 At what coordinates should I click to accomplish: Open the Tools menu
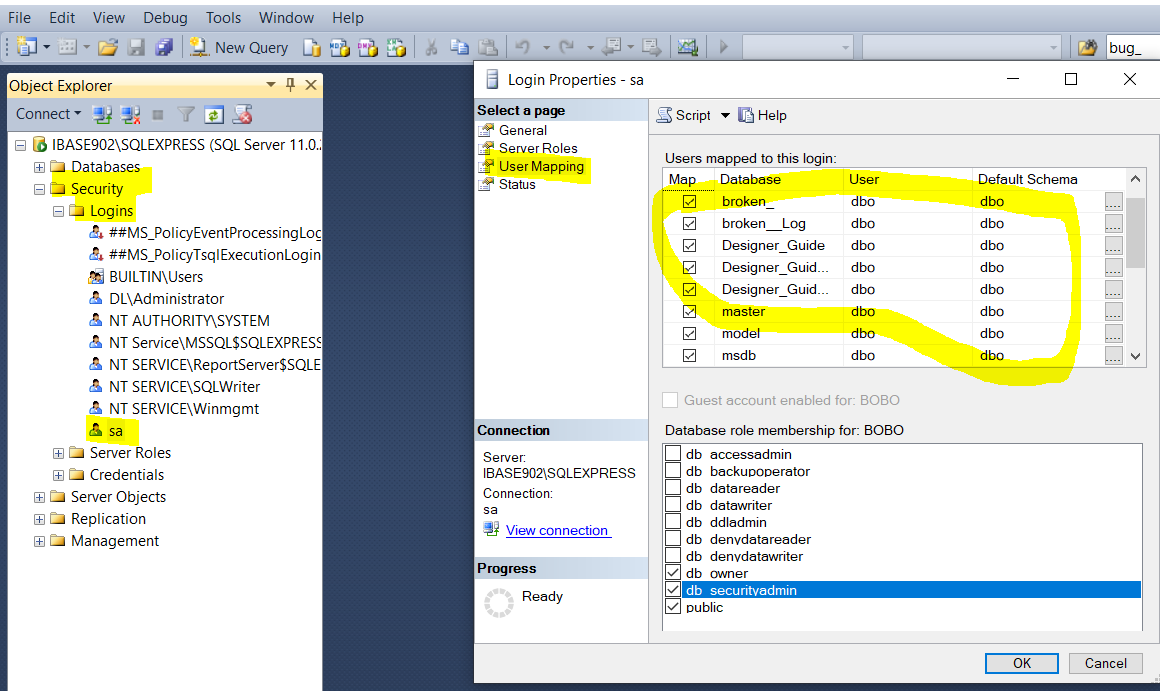click(x=223, y=18)
